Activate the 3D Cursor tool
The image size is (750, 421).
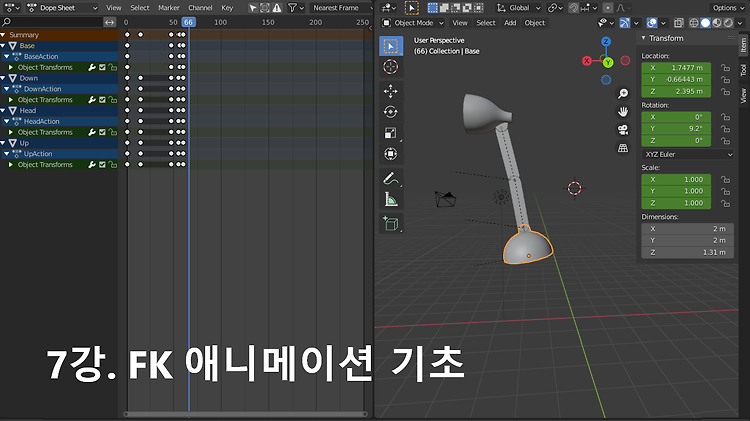391,67
